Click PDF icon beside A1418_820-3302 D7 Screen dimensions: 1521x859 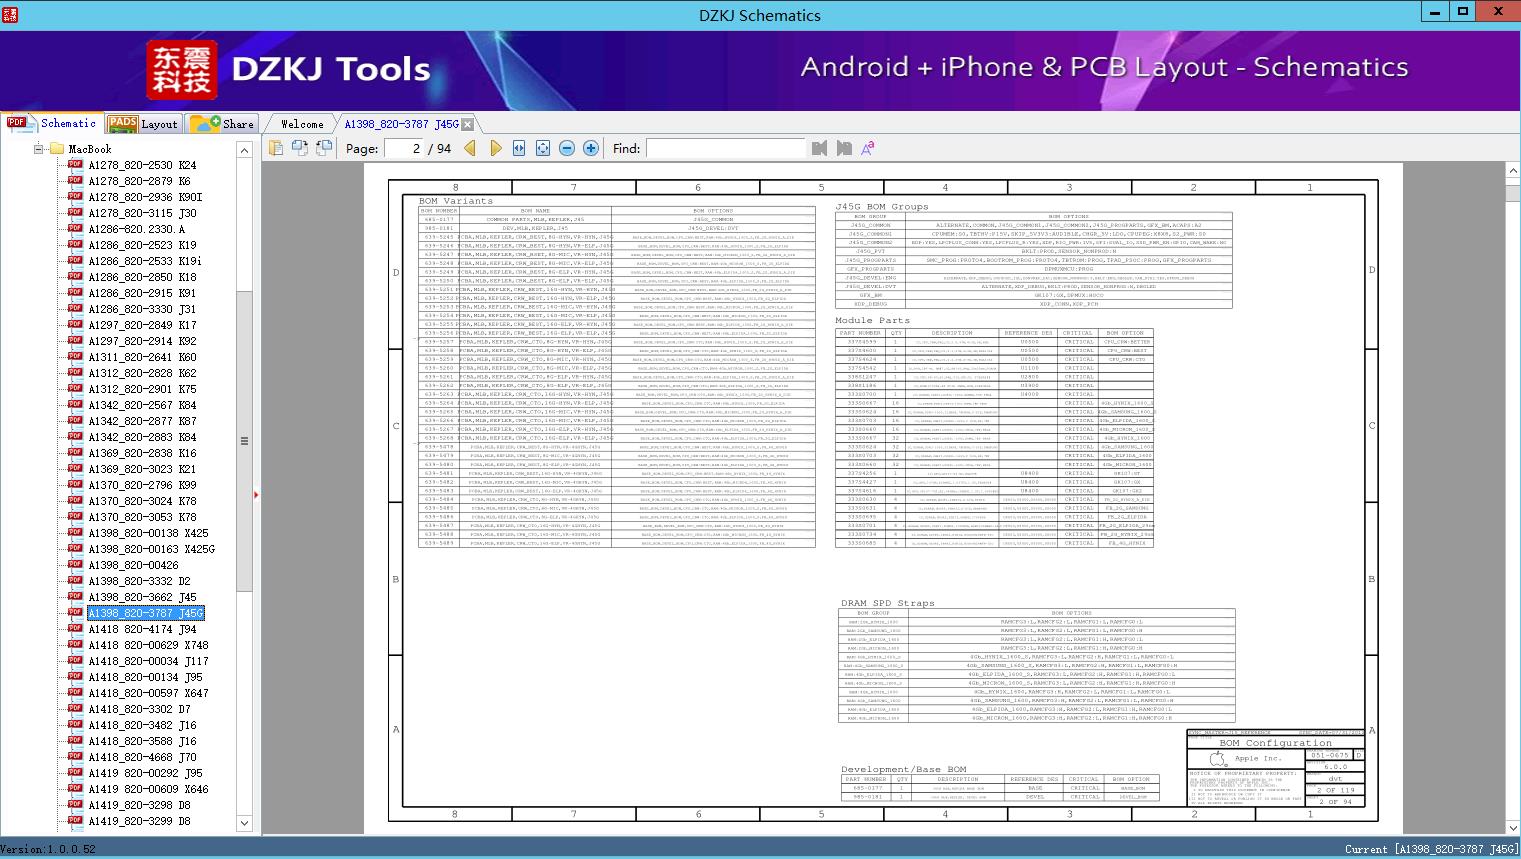point(75,708)
